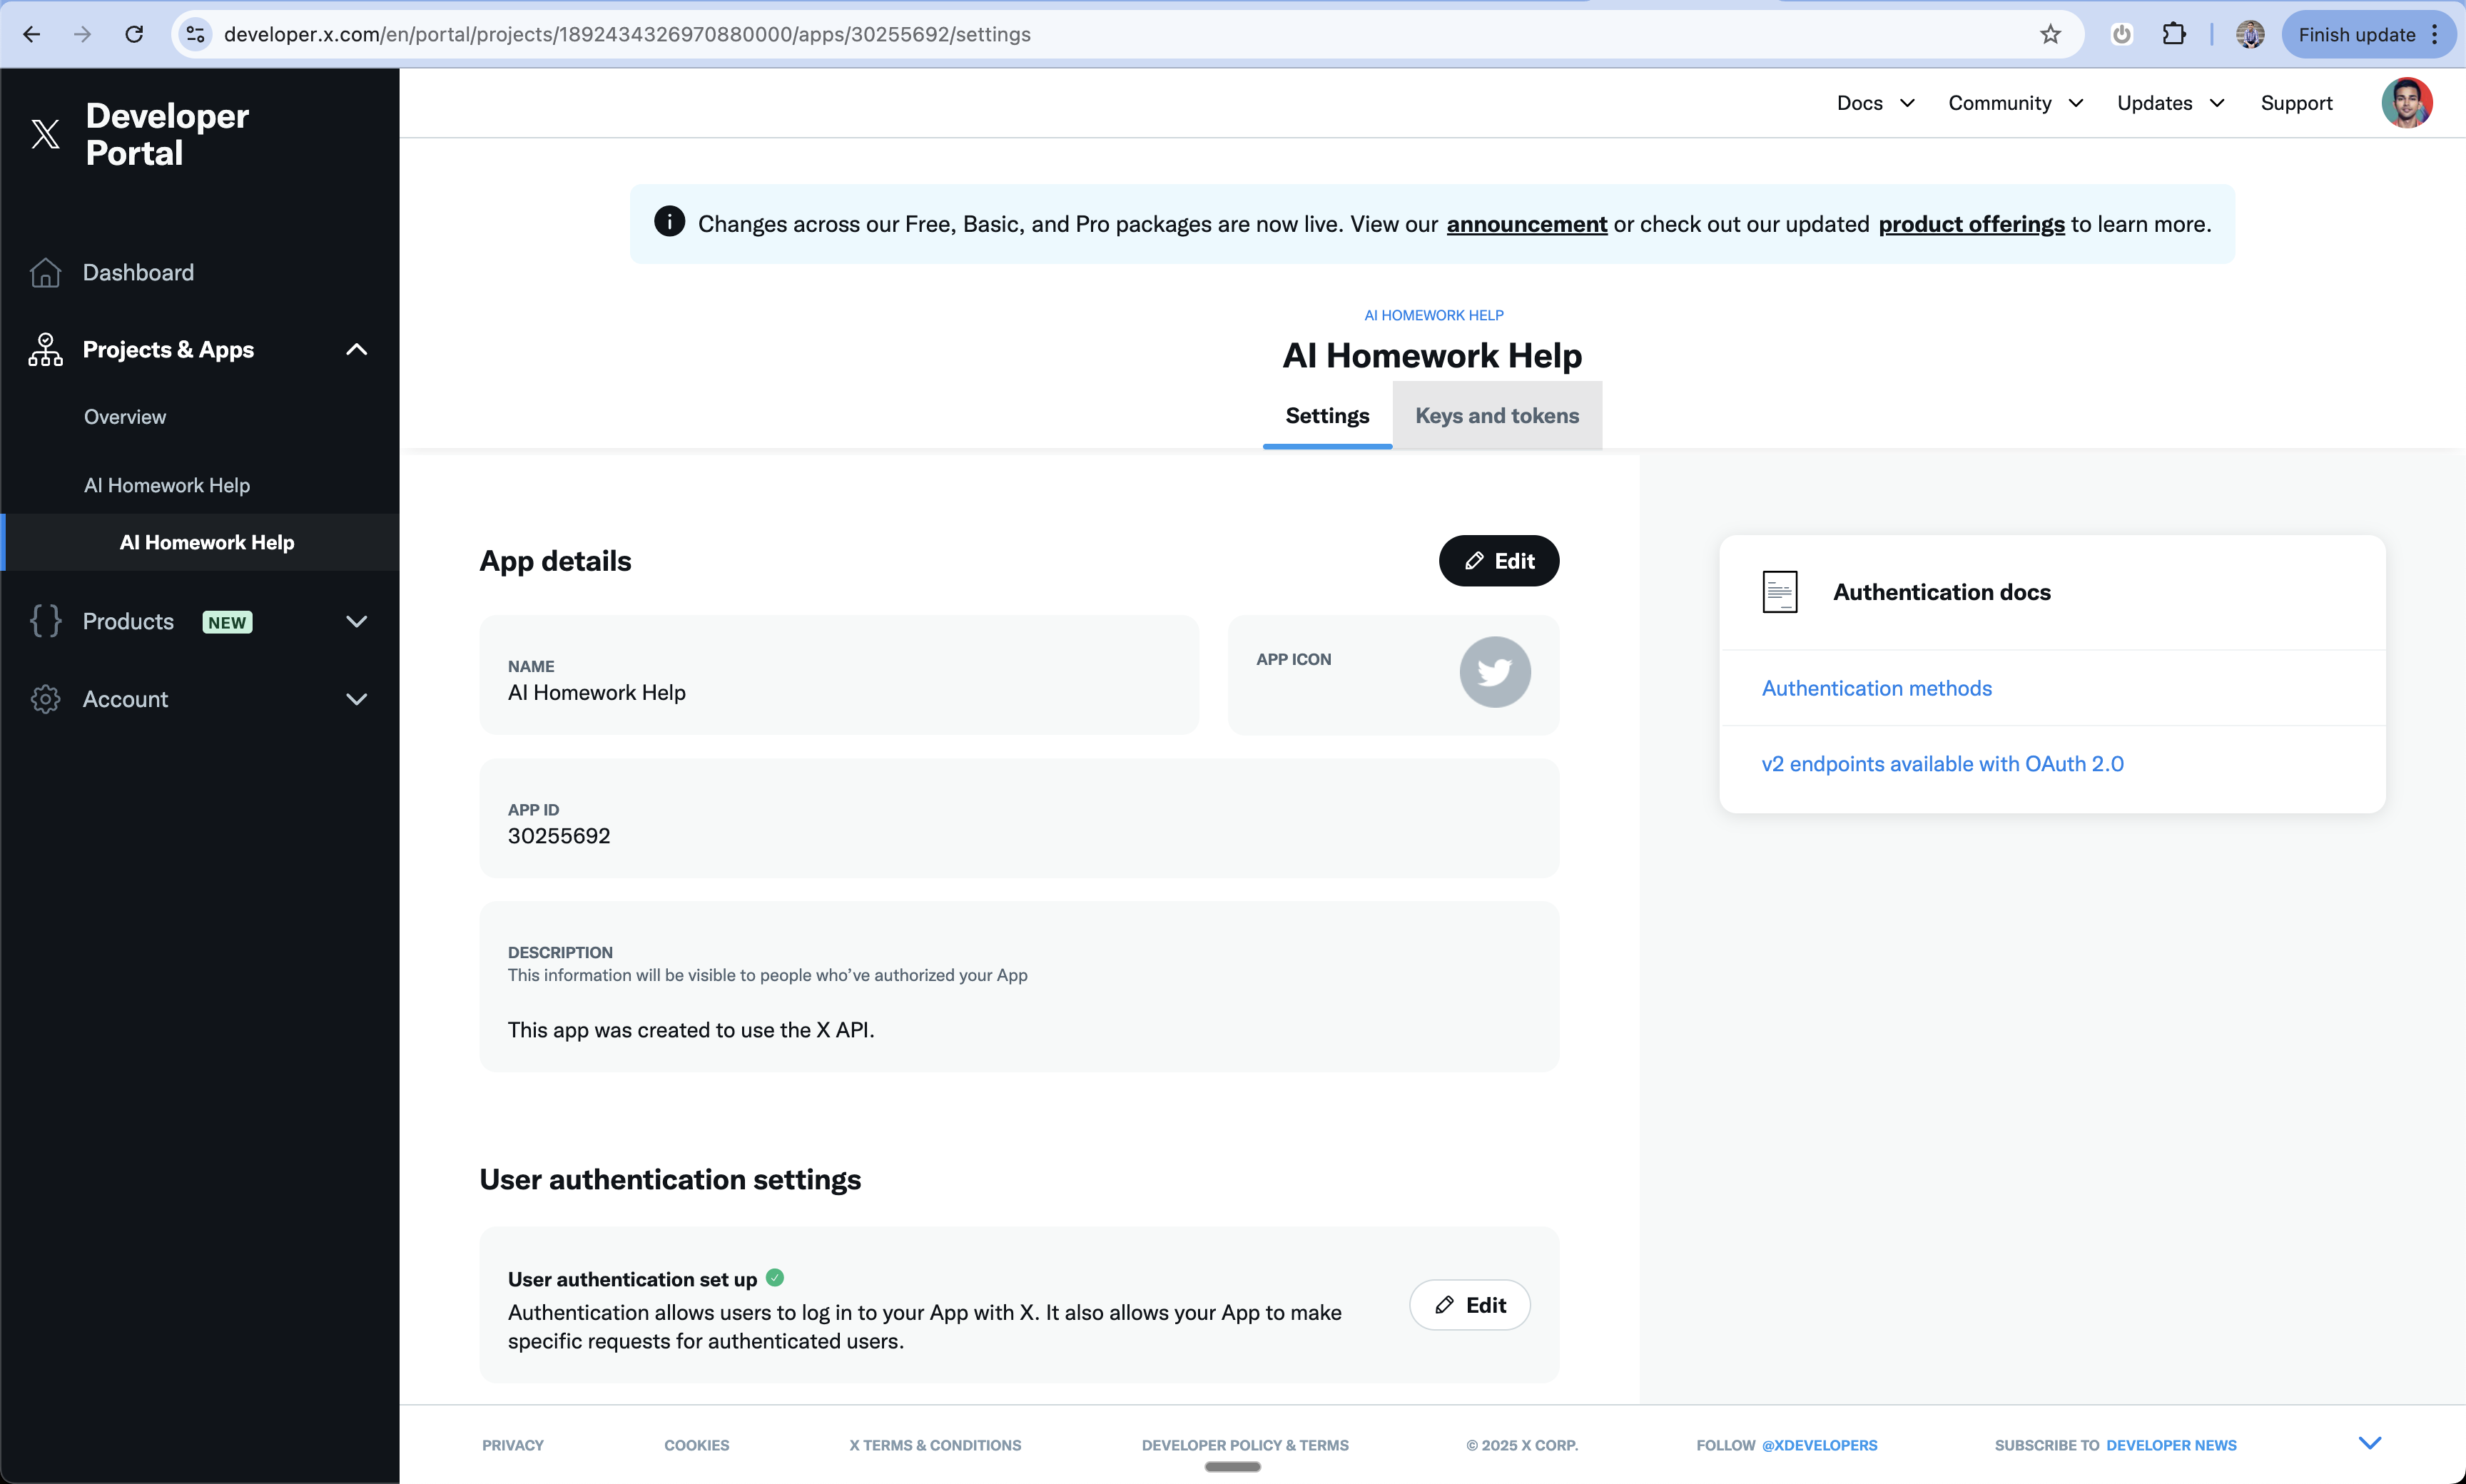Viewport: 2466px width, 1484px height.
Task: Click the X logo in sidebar
Action: (x=45, y=134)
